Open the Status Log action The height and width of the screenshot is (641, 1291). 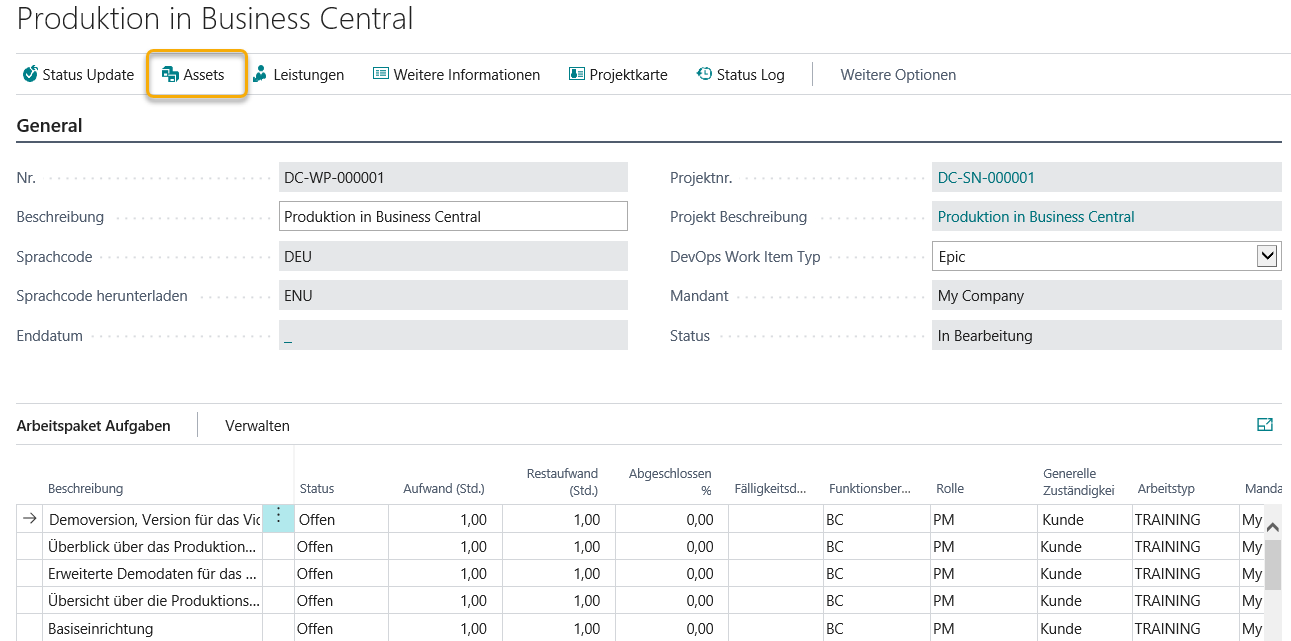pyautogui.click(x=740, y=74)
